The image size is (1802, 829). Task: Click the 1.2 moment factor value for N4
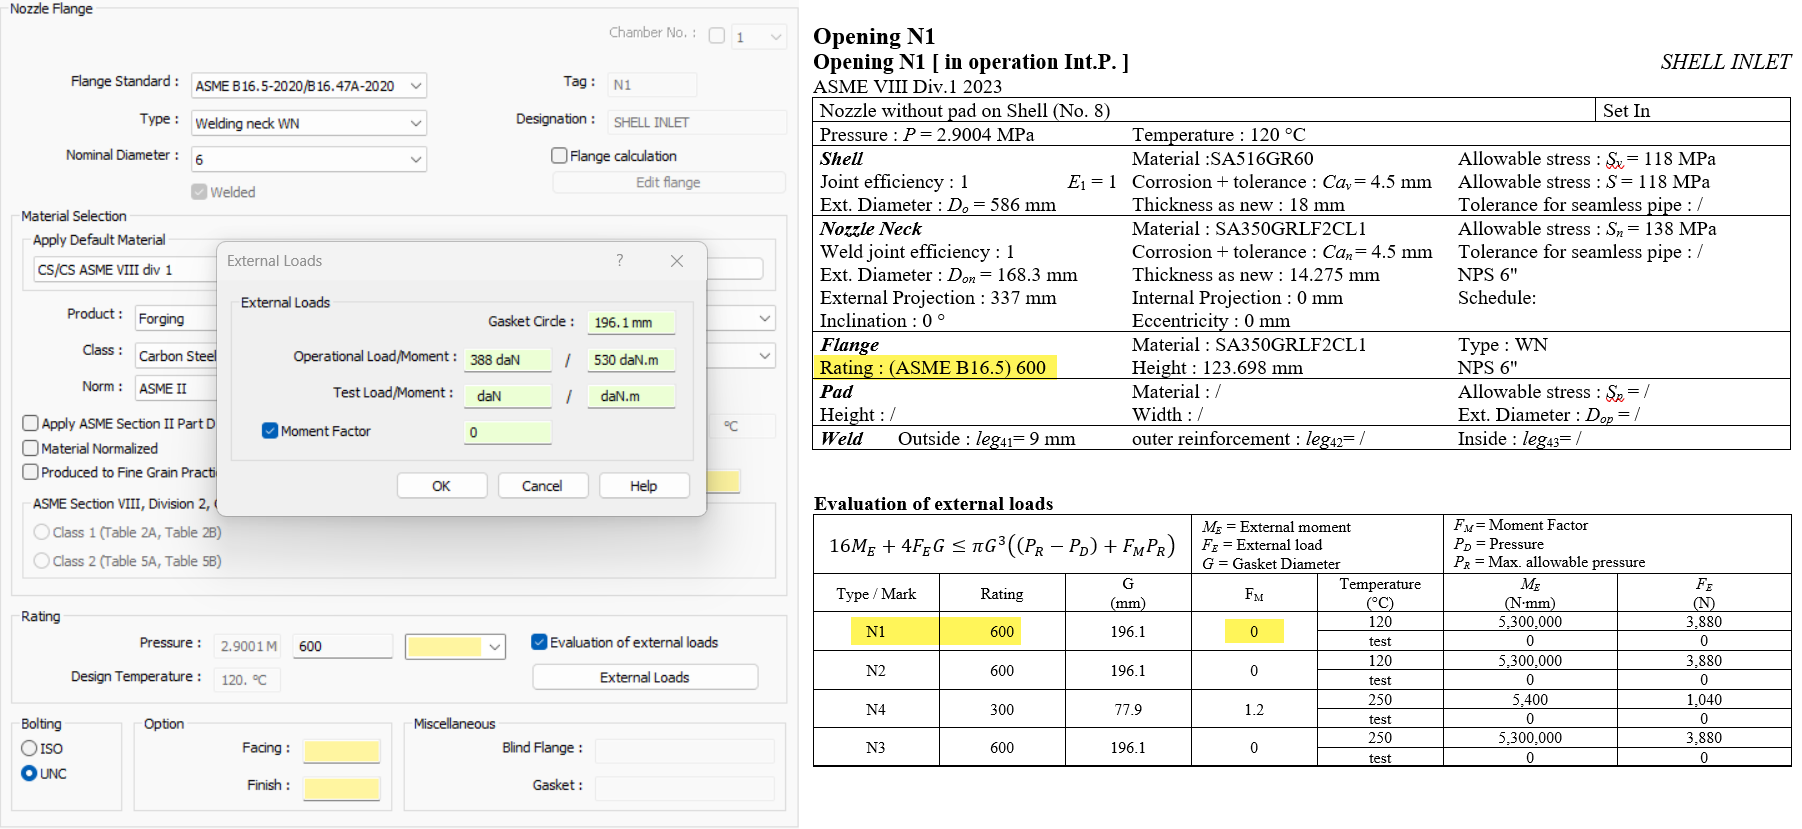[x=1254, y=709]
